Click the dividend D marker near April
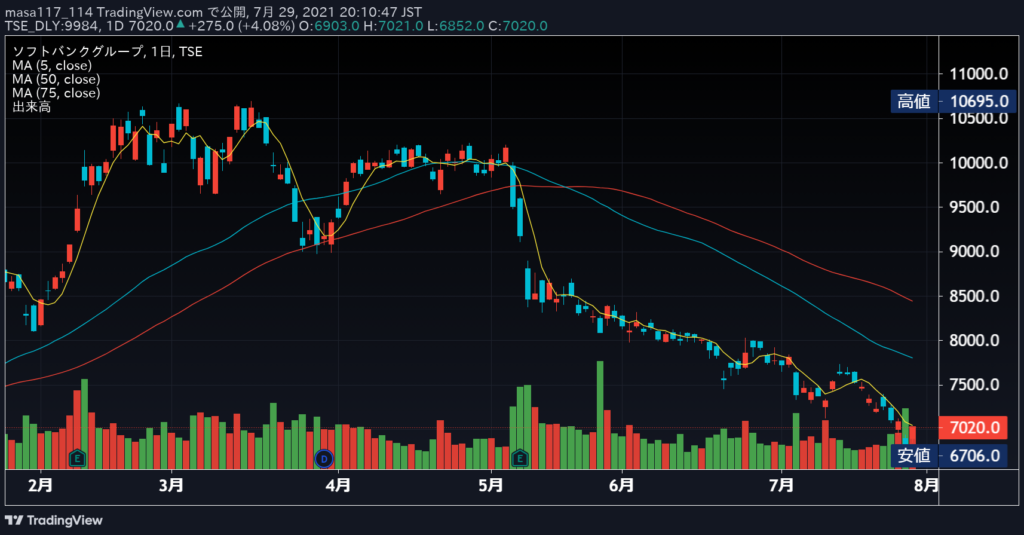1024x535 pixels. click(324, 459)
